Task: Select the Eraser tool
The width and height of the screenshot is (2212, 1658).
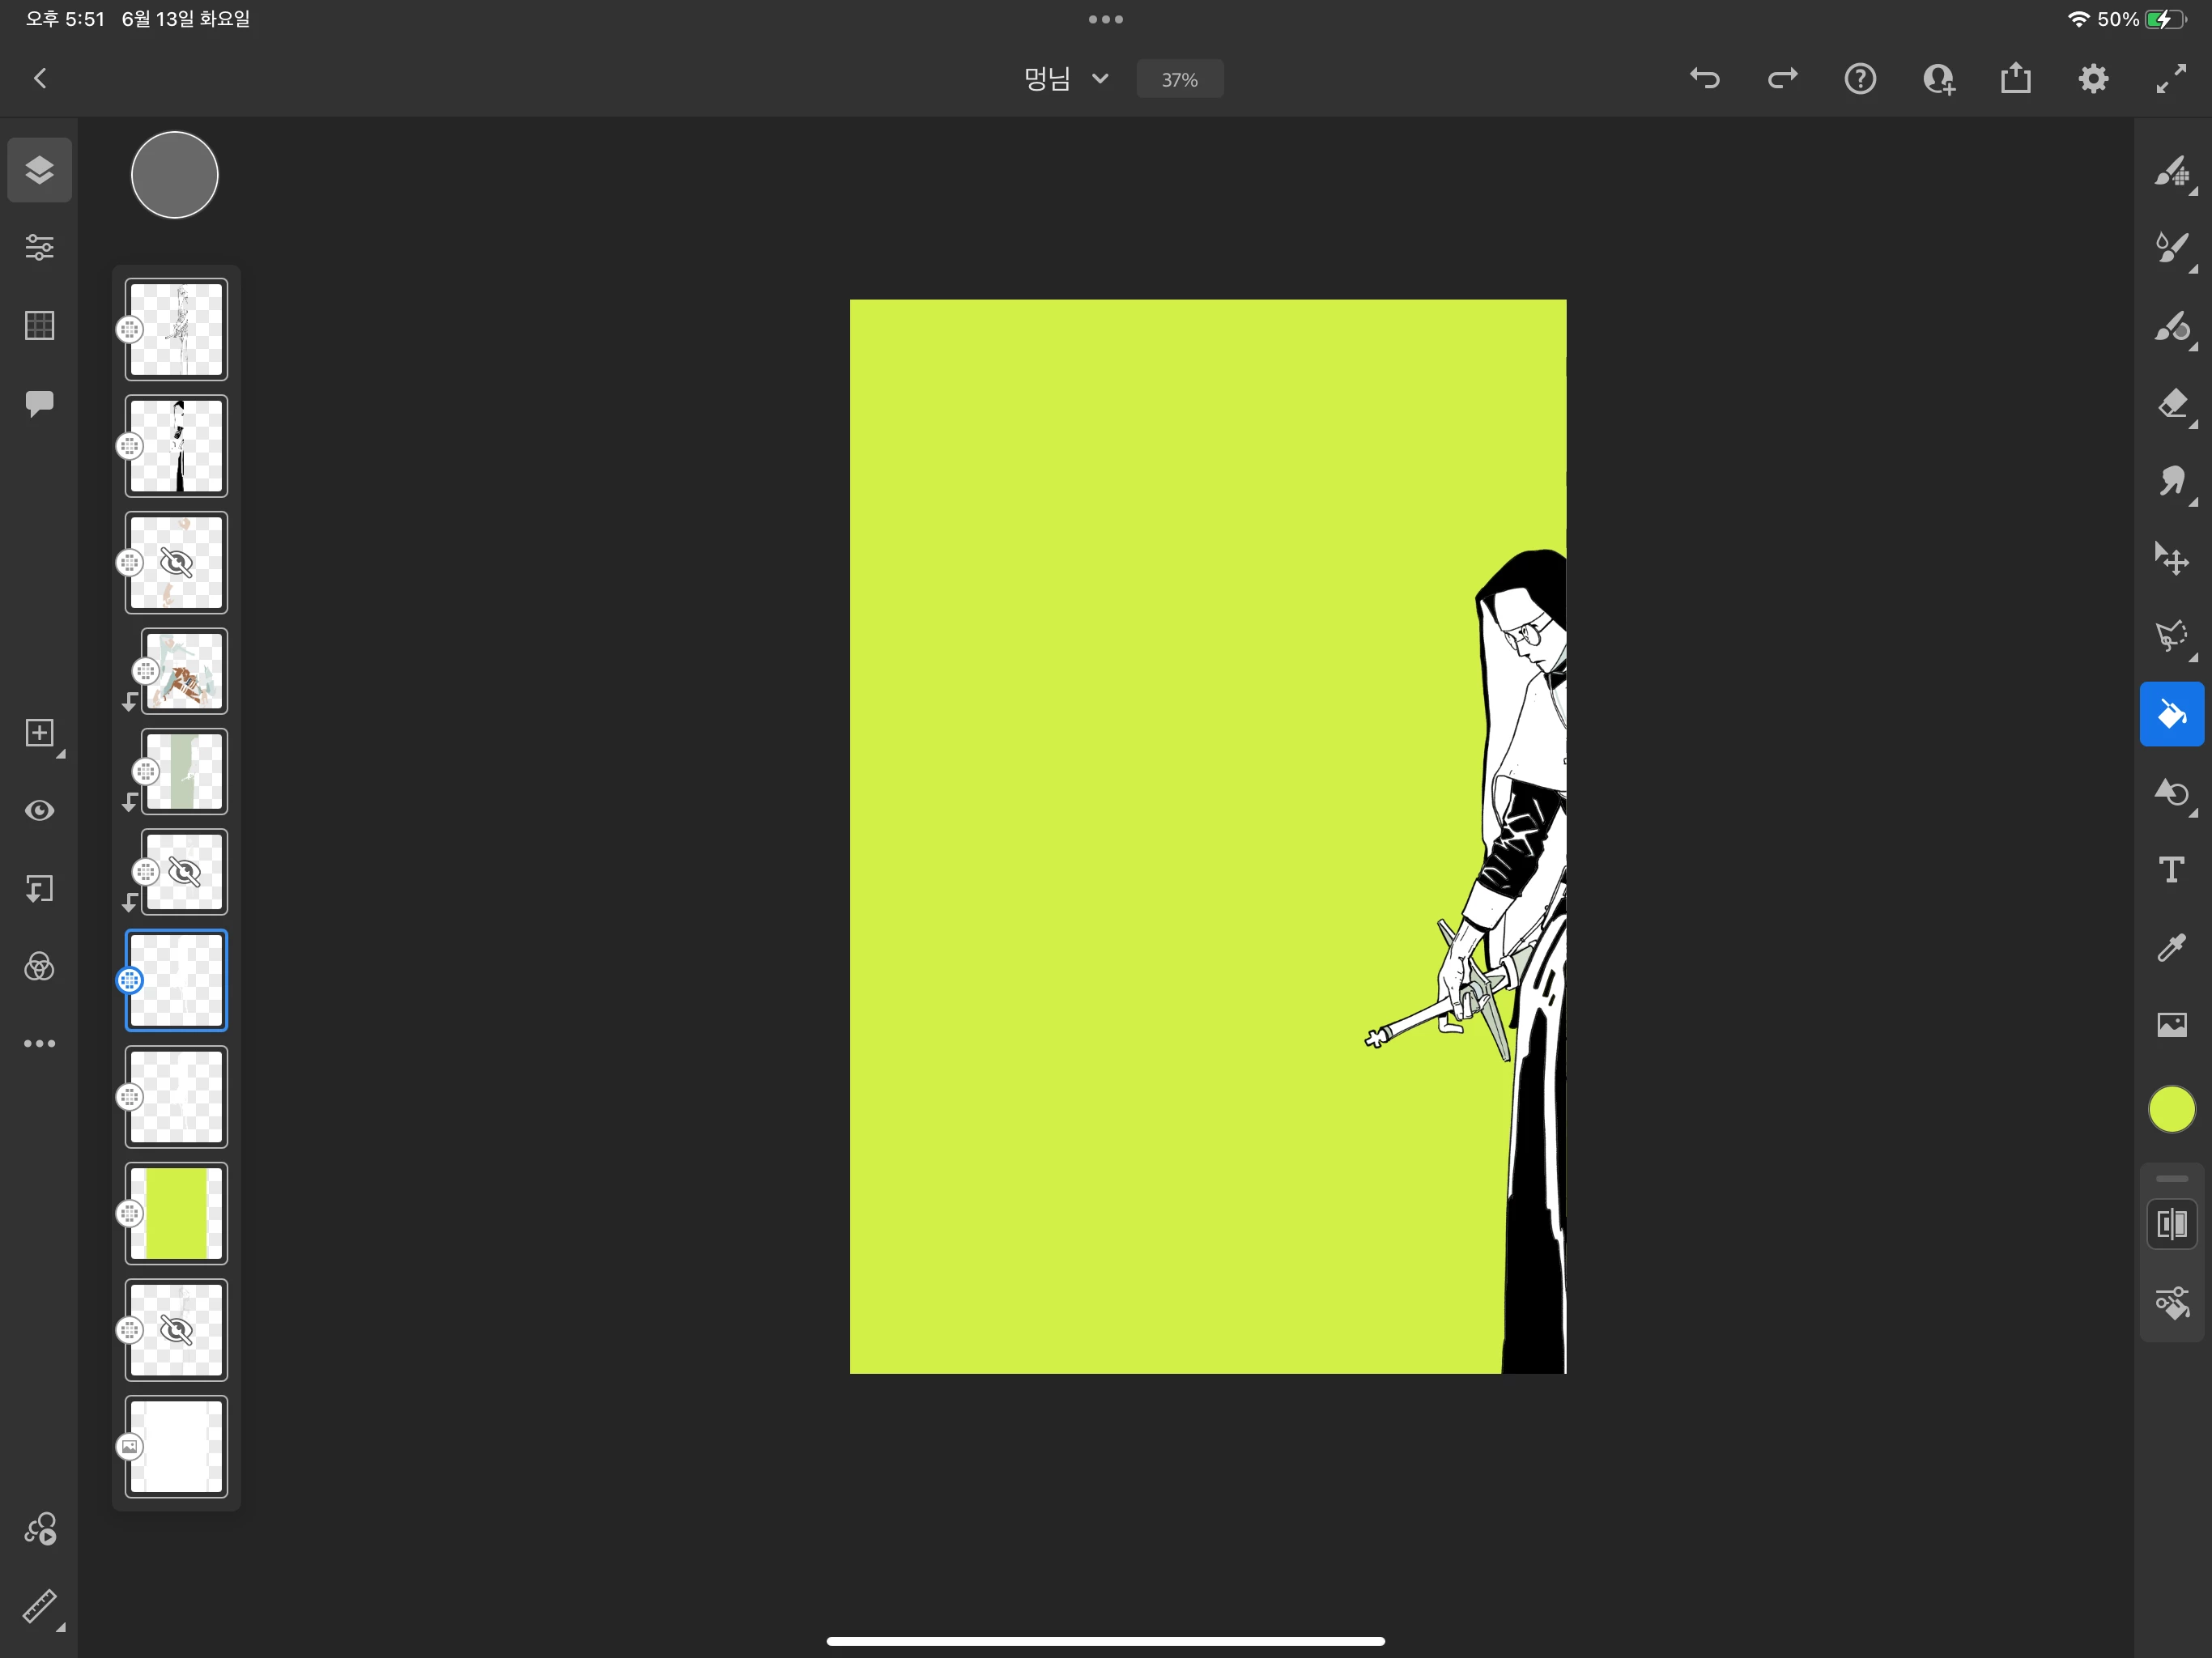Action: click(x=2171, y=403)
